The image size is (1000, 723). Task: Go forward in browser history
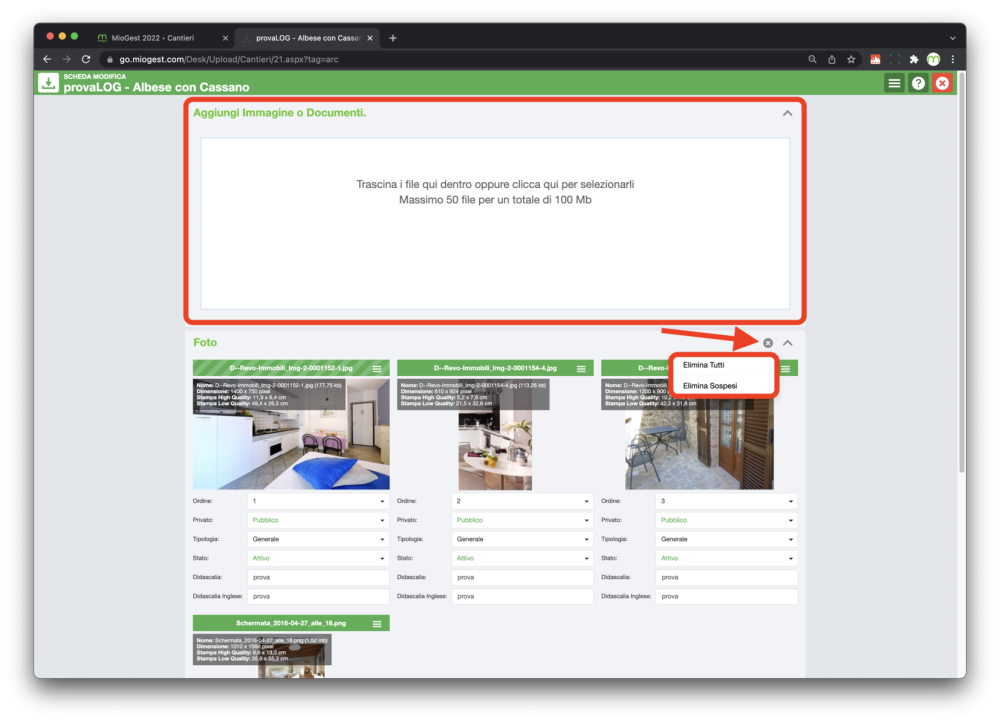click(x=66, y=59)
